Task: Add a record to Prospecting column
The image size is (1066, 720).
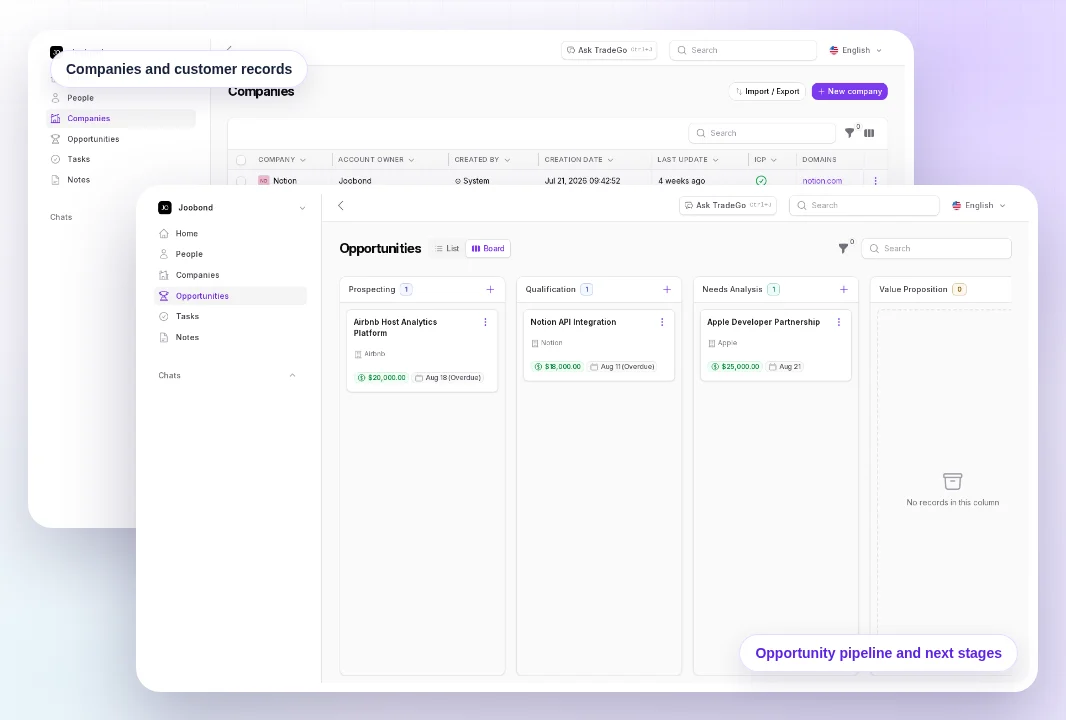Action: [x=490, y=290]
